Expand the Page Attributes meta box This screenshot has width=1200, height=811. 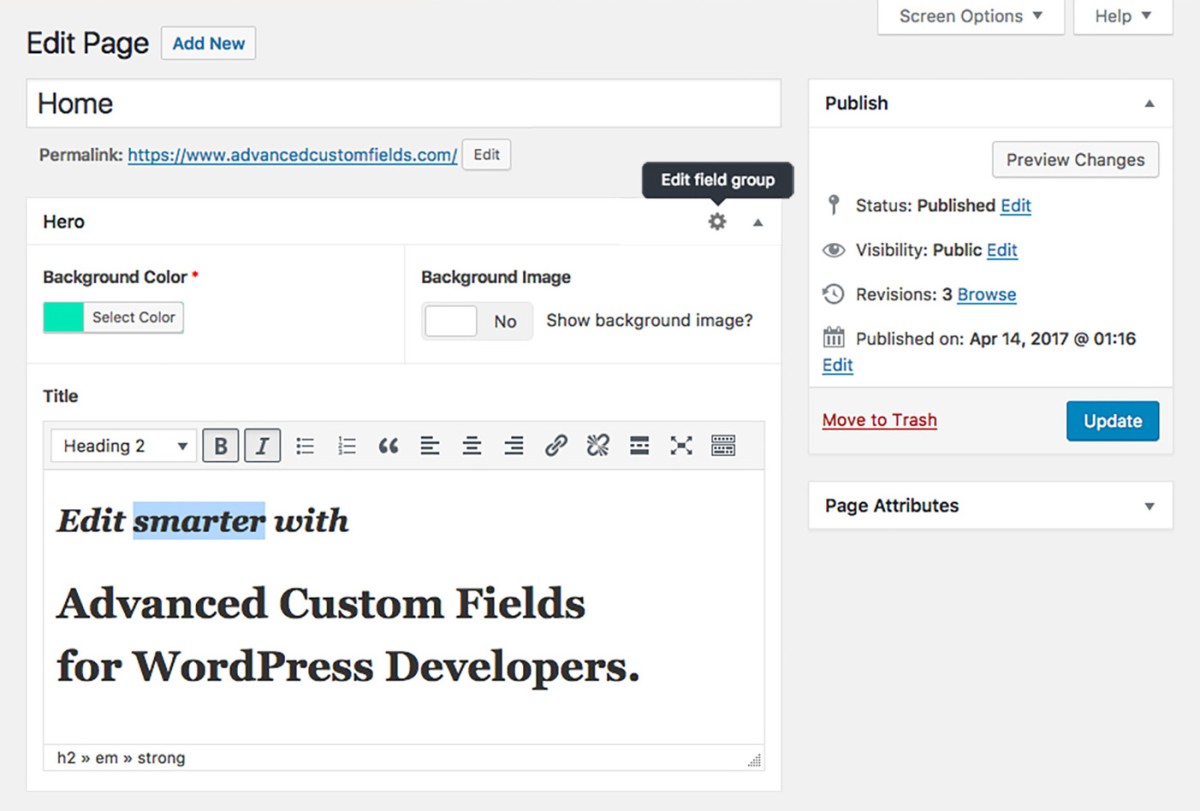(x=1150, y=507)
